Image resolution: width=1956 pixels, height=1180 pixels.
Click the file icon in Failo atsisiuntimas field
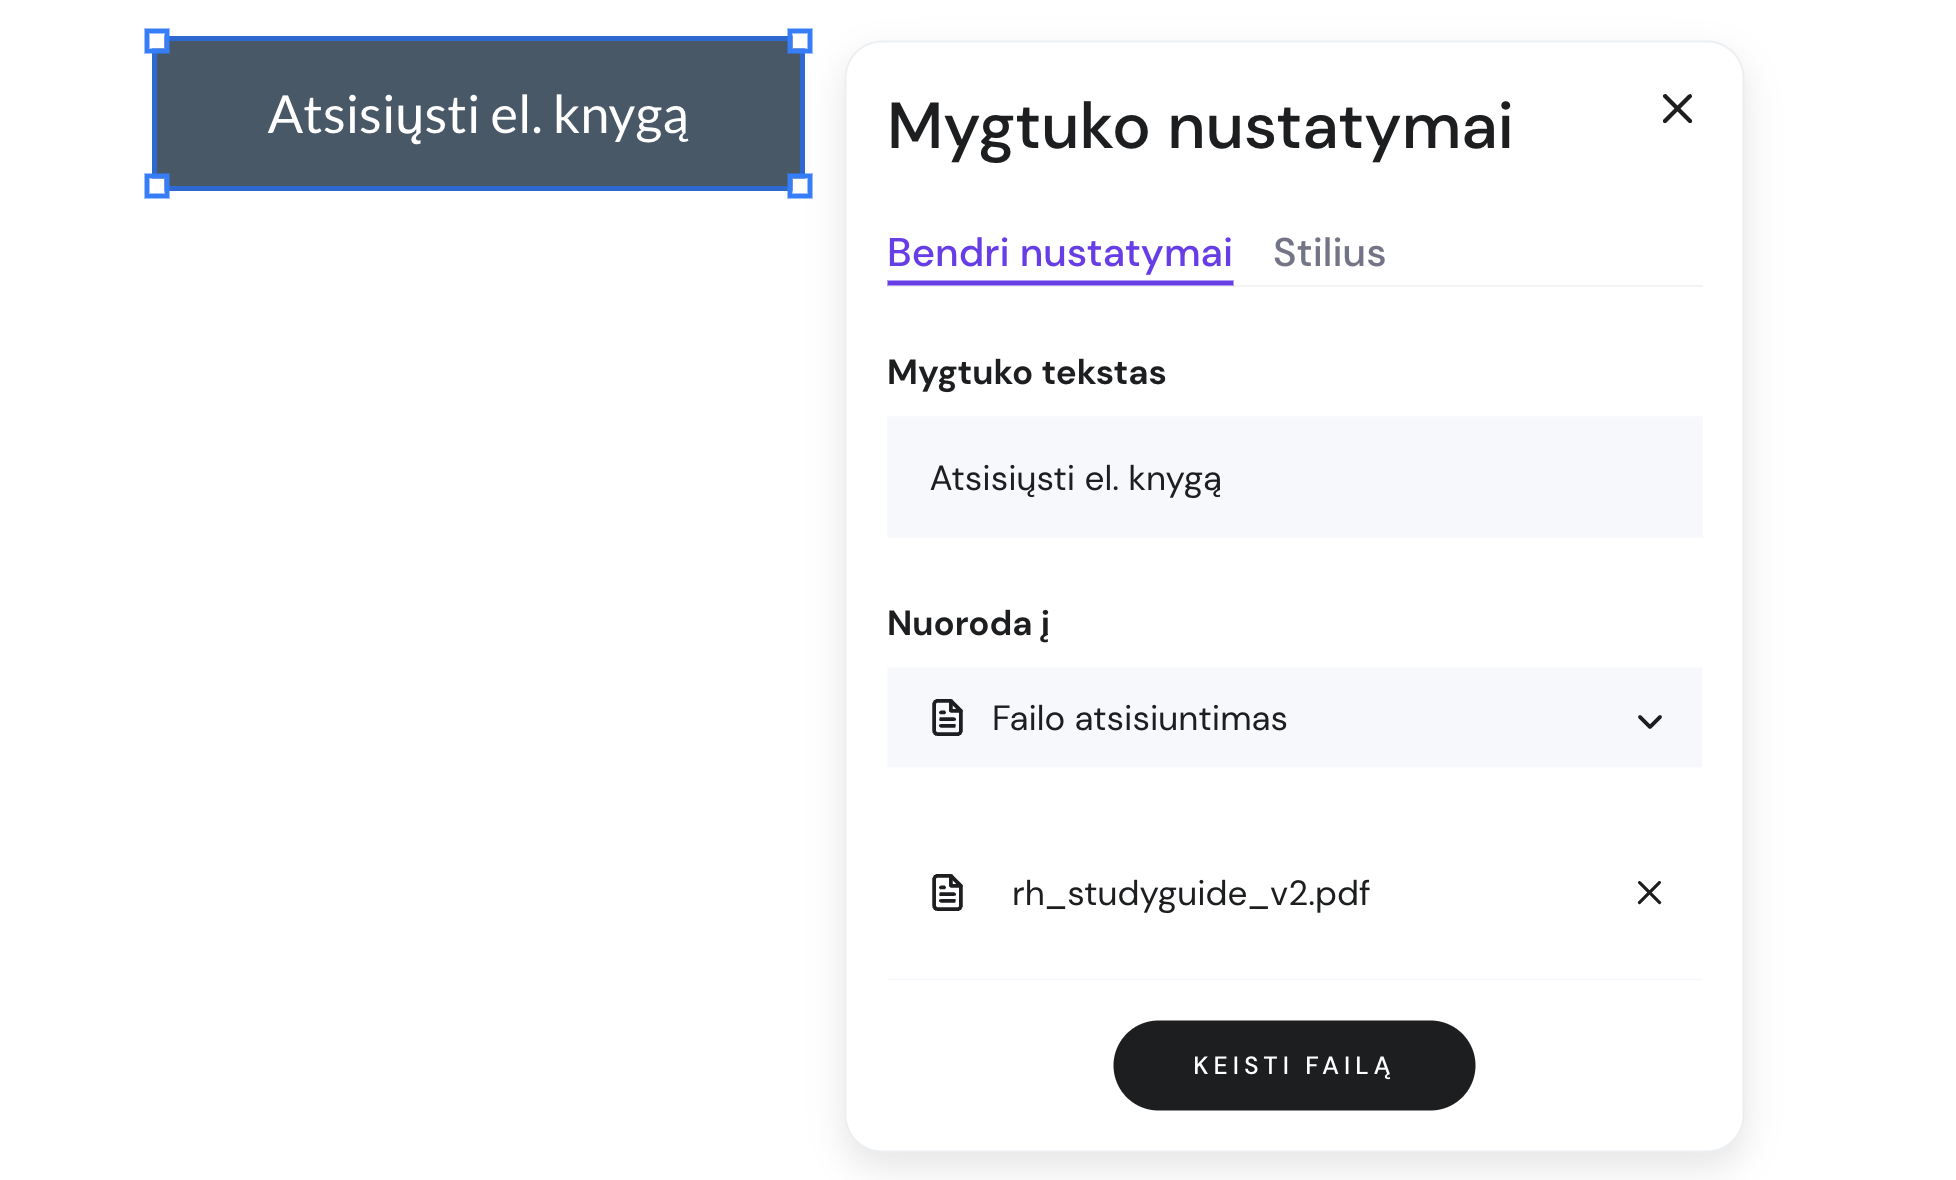click(946, 718)
